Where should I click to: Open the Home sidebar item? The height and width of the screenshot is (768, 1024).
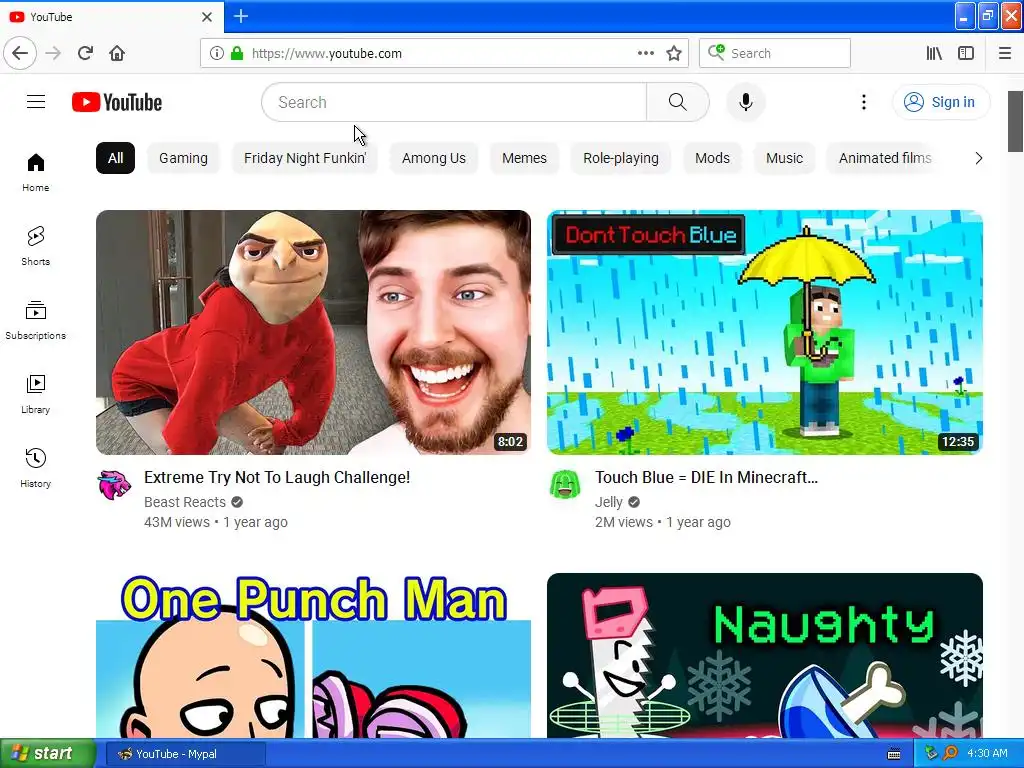pyautogui.click(x=35, y=172)
